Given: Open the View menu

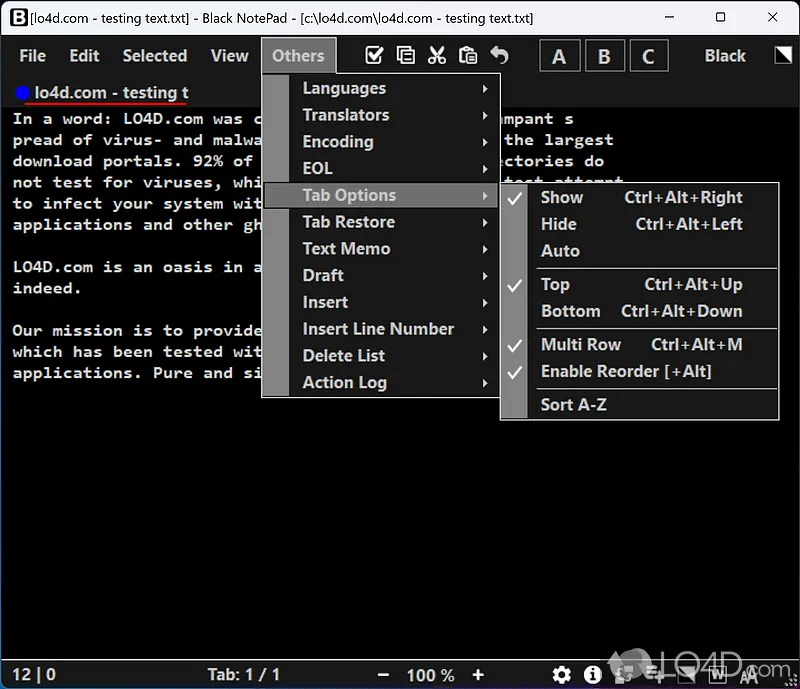Looking at the screenshot, I should 230,56.
